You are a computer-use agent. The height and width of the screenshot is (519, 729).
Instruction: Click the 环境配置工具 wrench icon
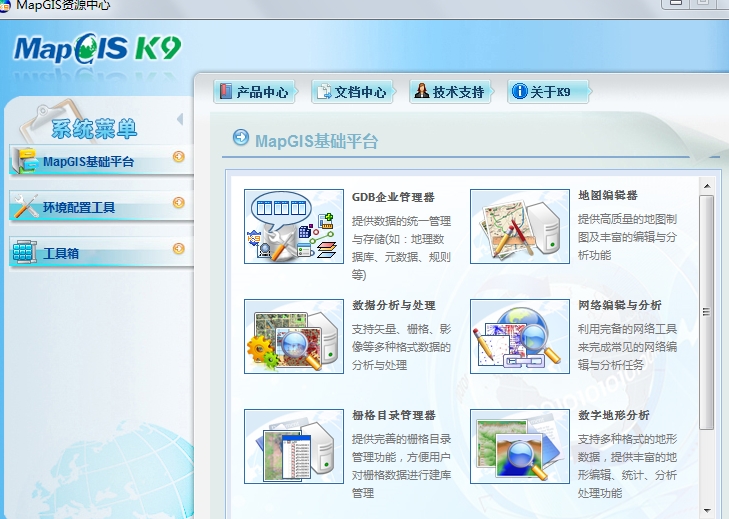tap(26, 206)
